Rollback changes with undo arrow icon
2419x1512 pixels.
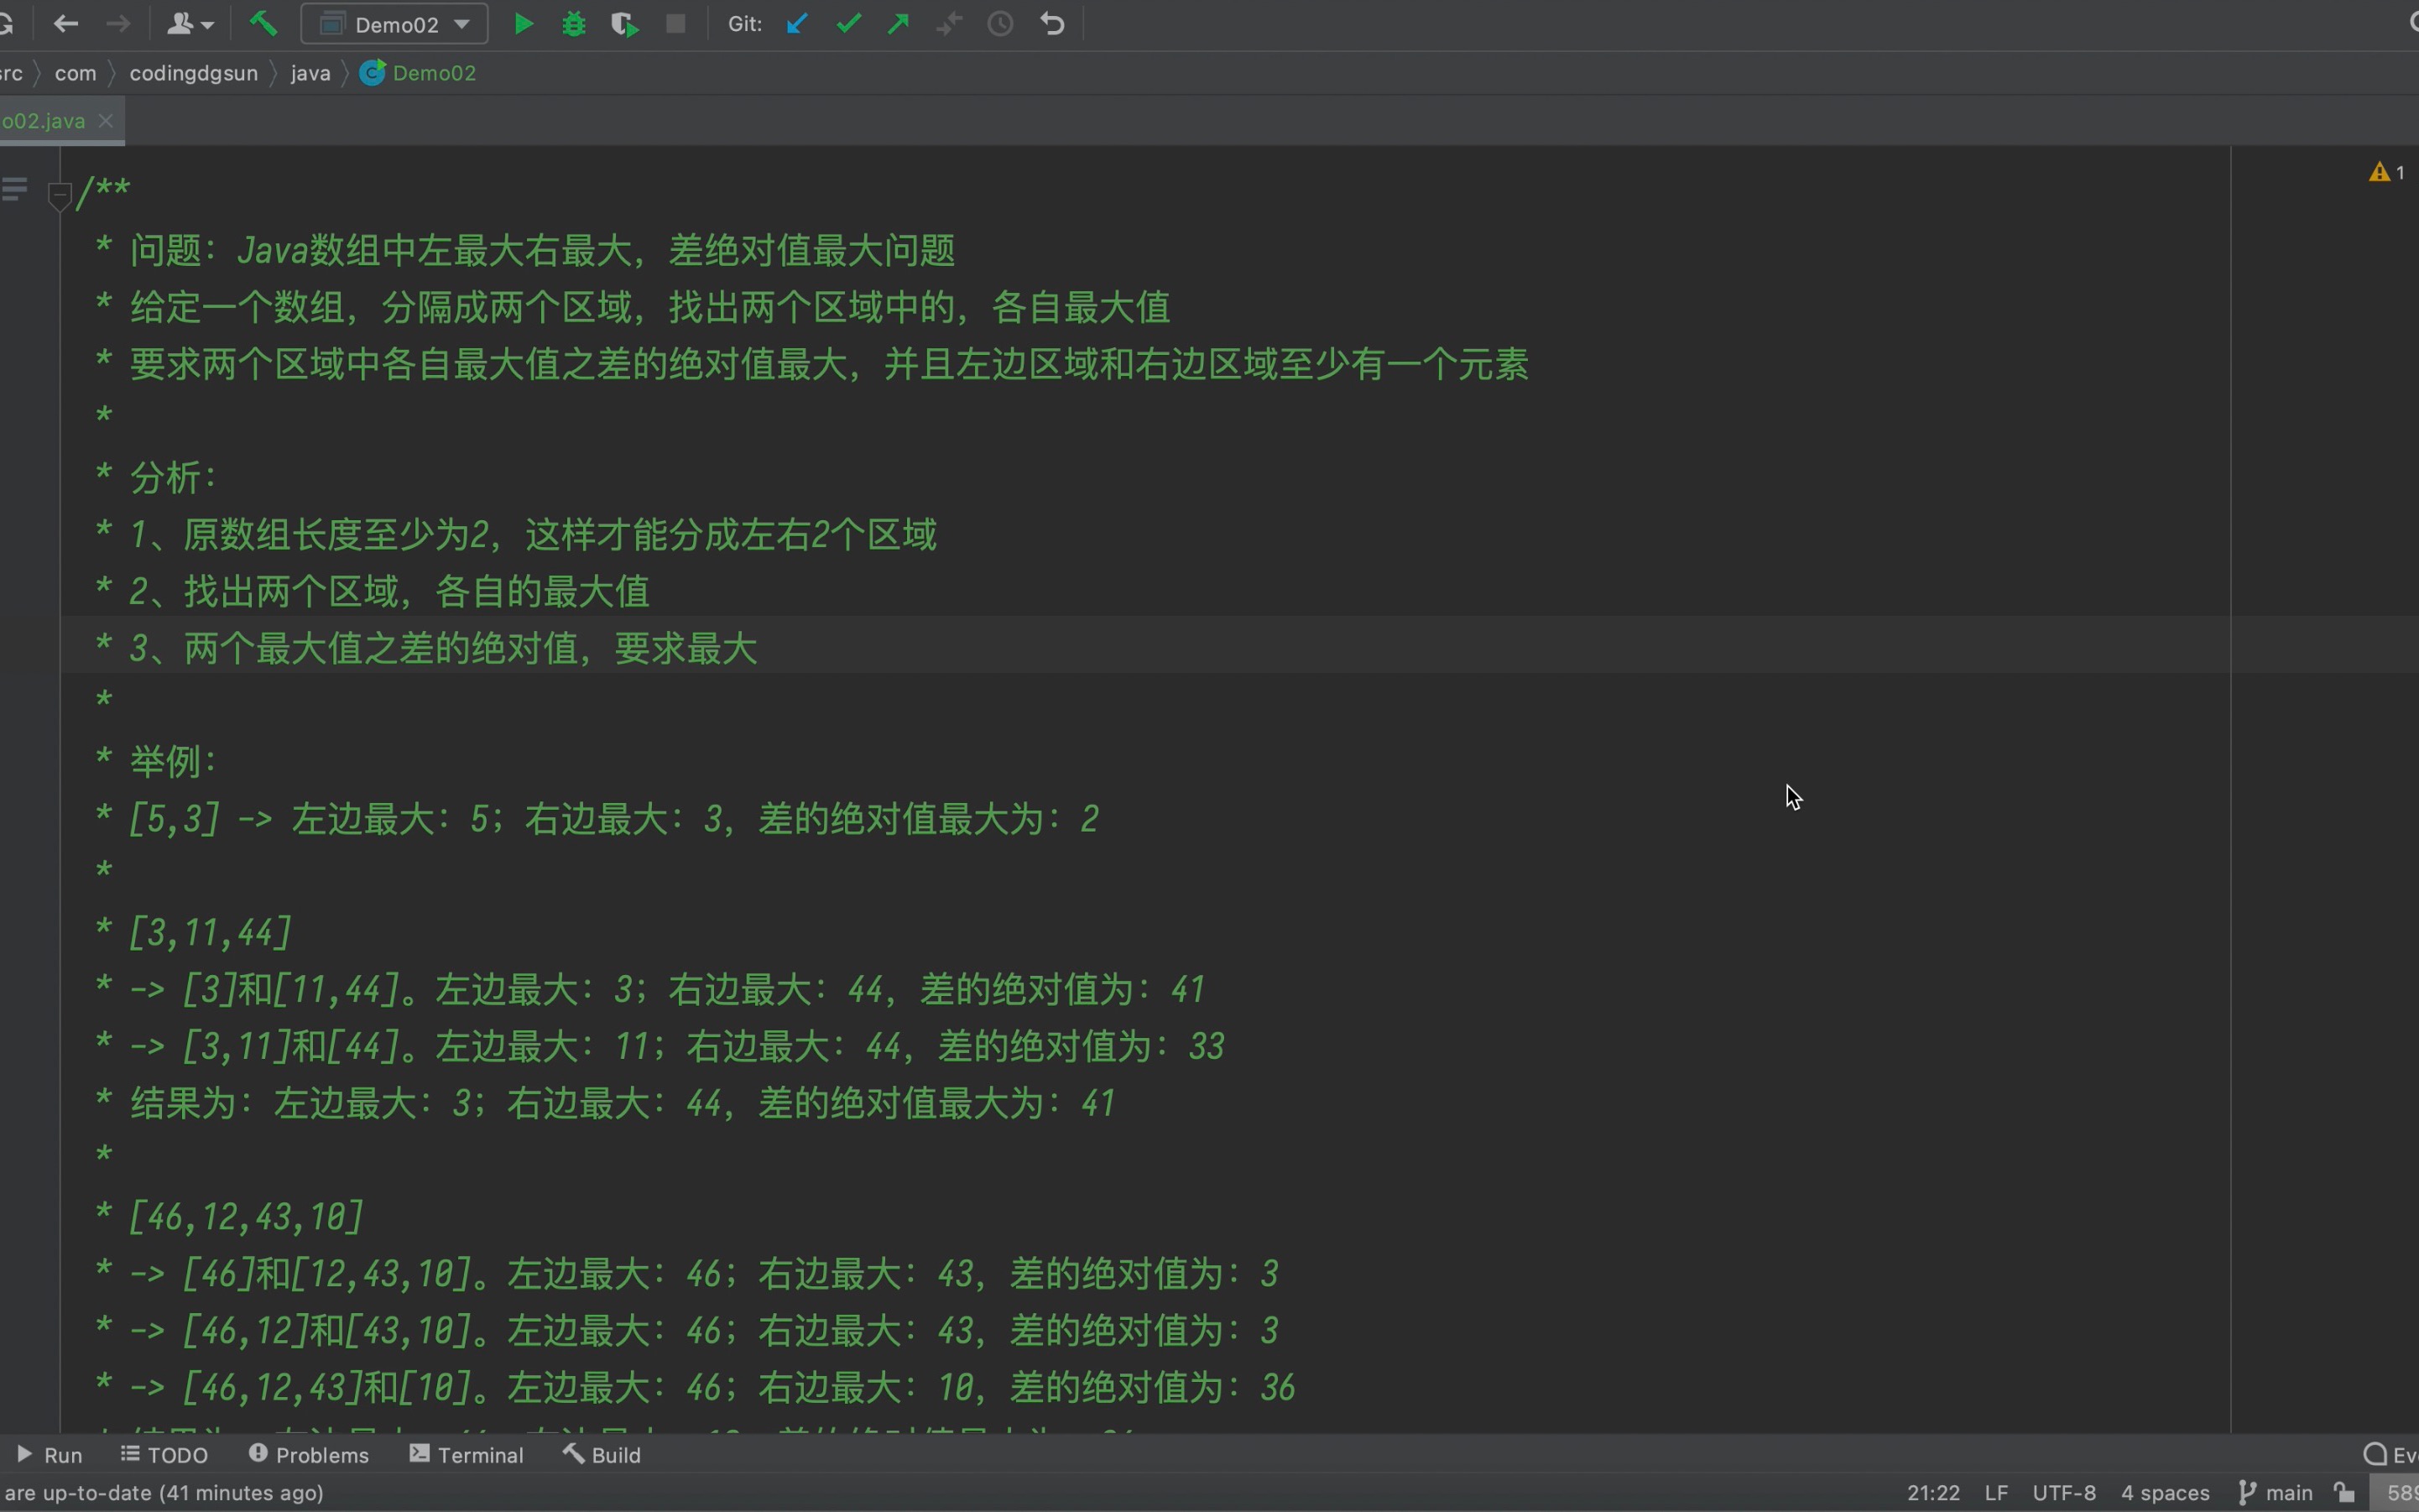coord(1052,24)
